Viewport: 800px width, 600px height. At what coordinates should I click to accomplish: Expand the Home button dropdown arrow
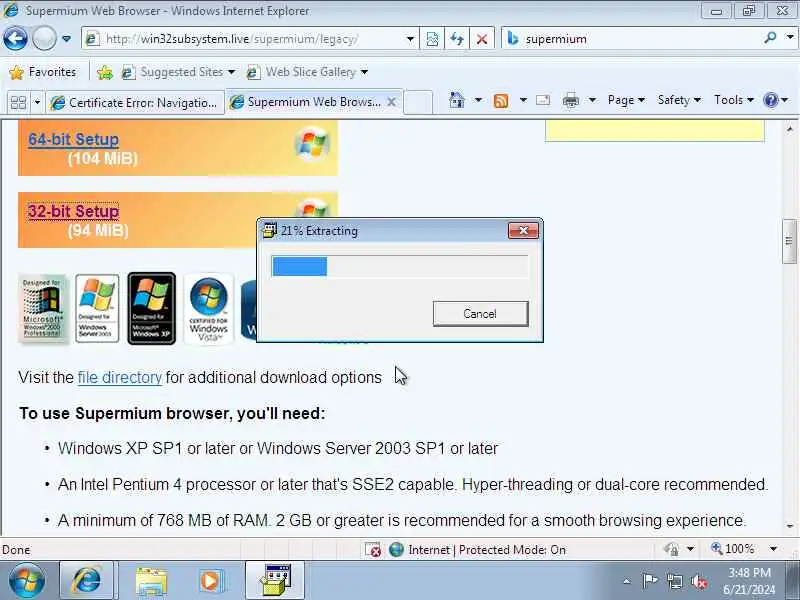coord(478,100)
